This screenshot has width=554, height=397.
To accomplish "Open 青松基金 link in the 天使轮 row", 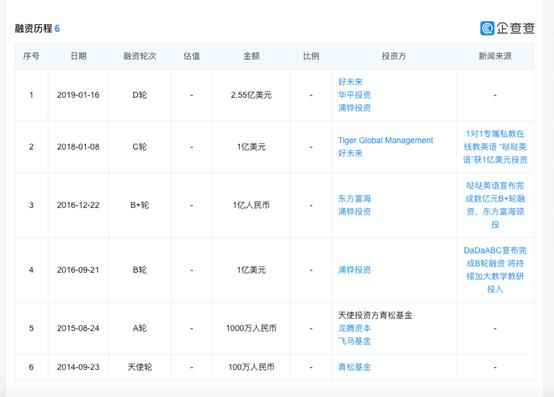I will [354, 367].
